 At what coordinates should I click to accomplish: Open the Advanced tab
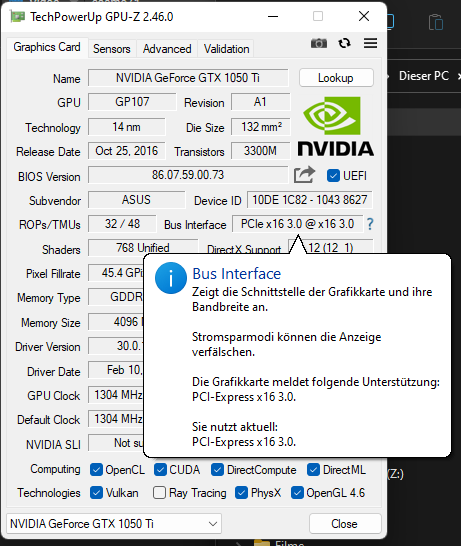tap(167, 49)
